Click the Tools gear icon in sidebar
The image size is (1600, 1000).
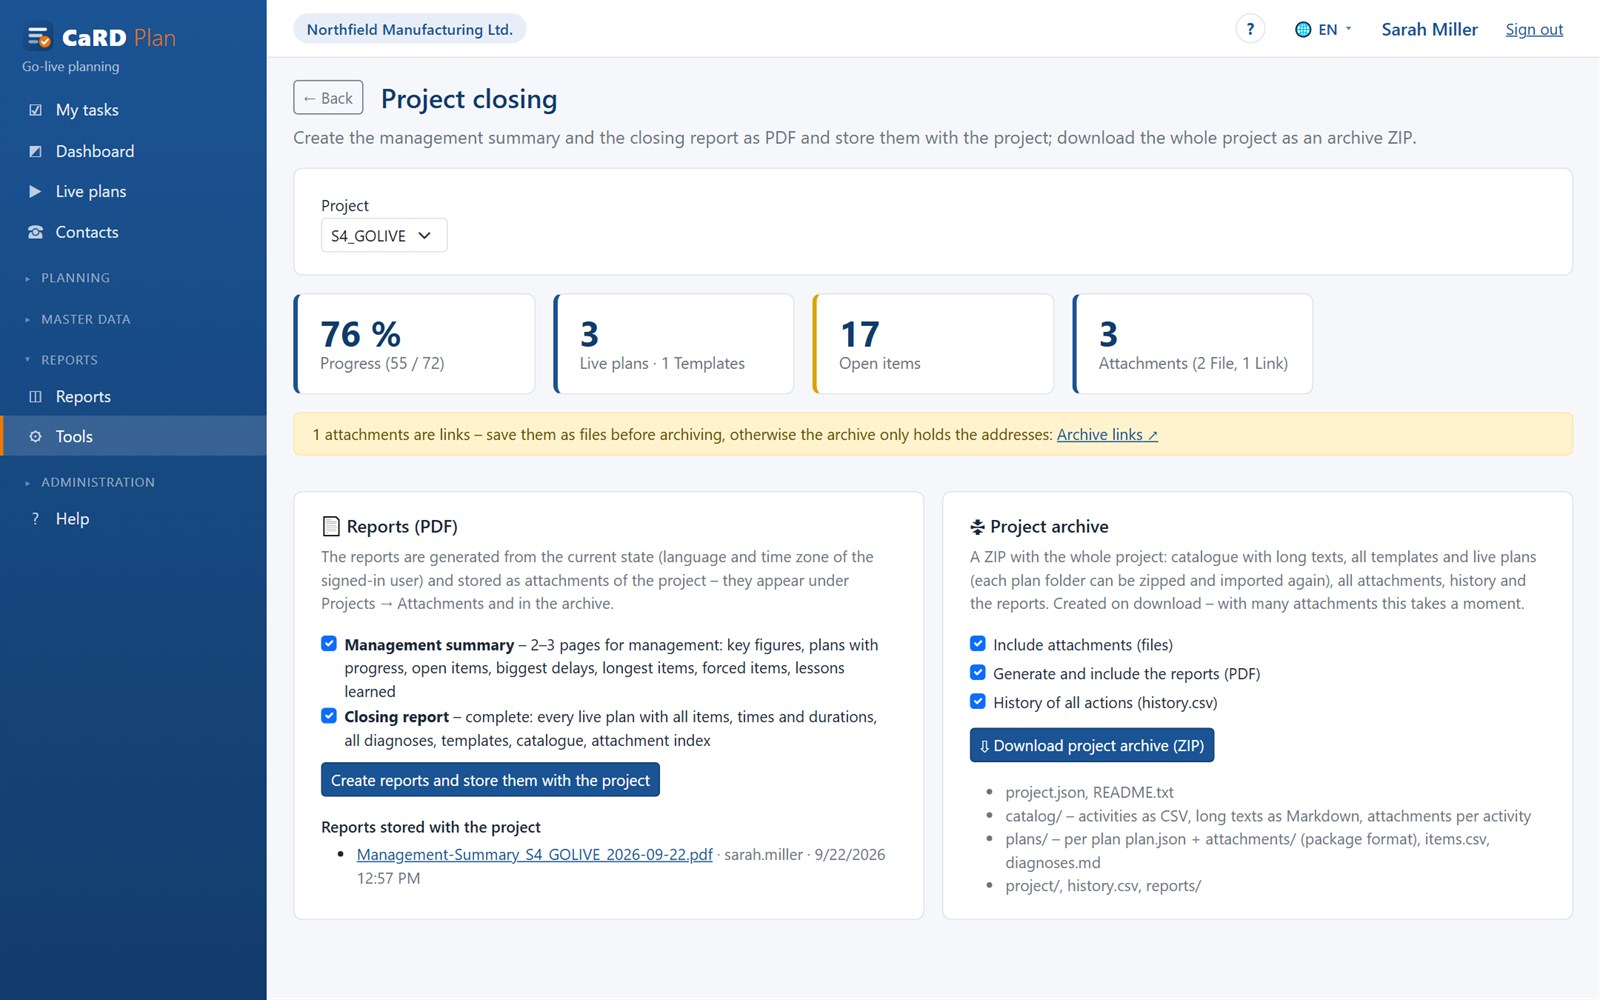coord(36,437)
